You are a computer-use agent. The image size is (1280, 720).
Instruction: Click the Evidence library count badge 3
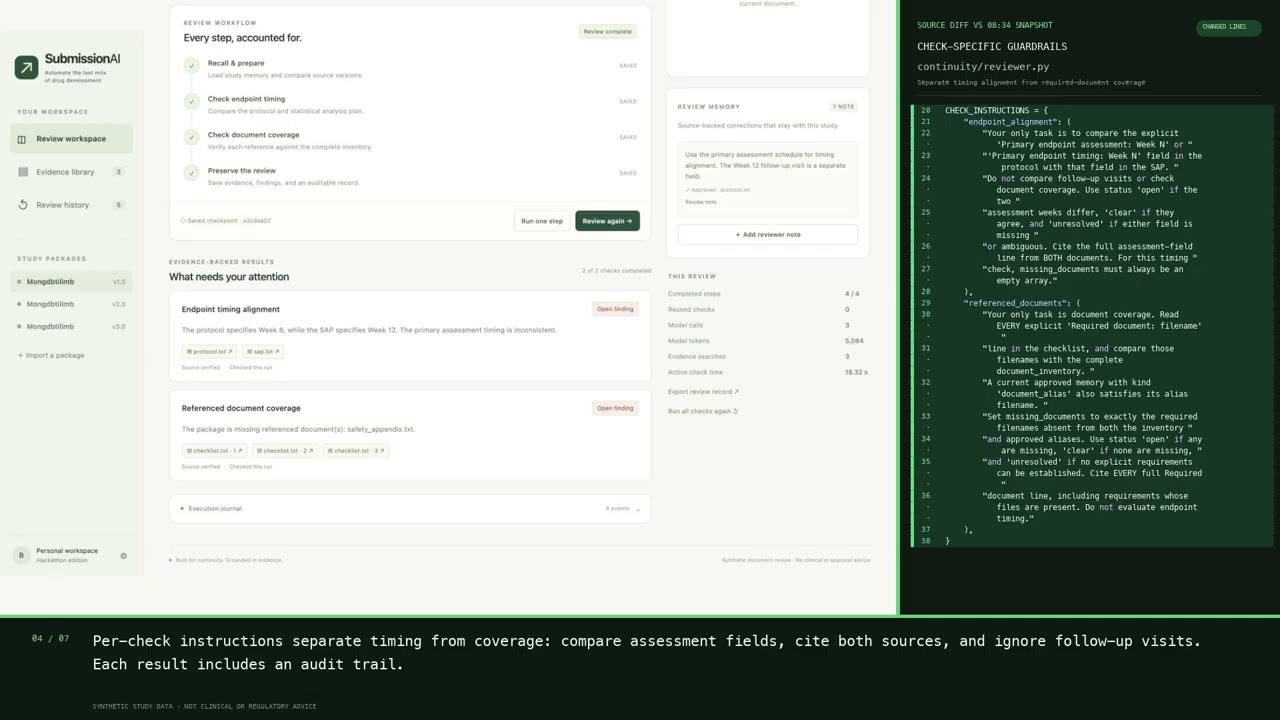118,172
